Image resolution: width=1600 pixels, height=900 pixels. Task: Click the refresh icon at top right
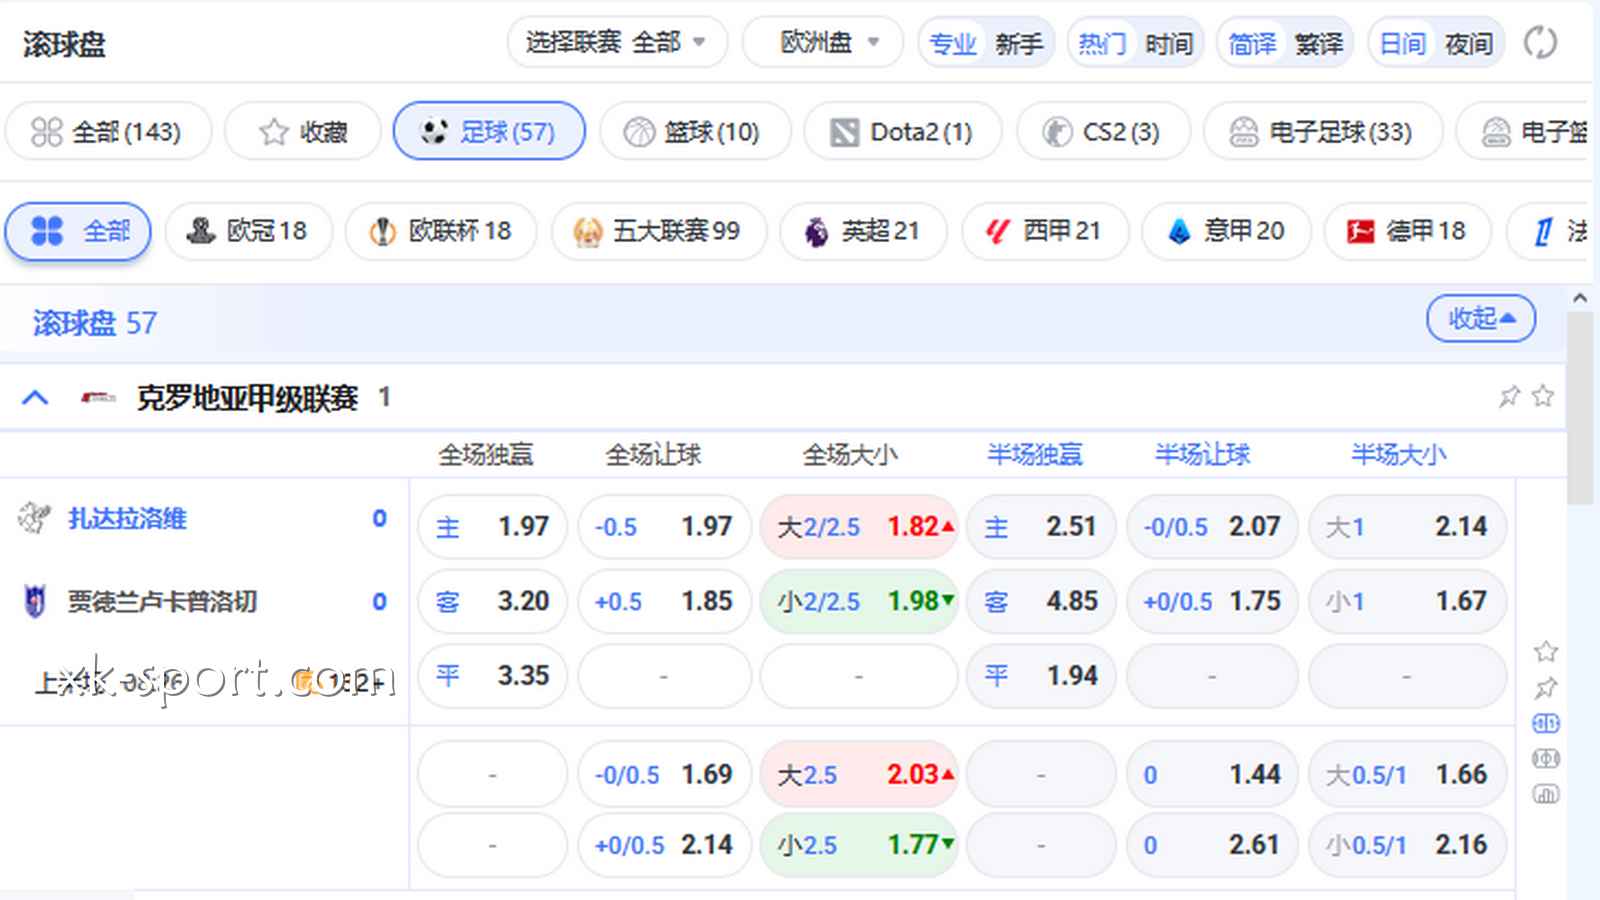click(x=1540, y=43)
